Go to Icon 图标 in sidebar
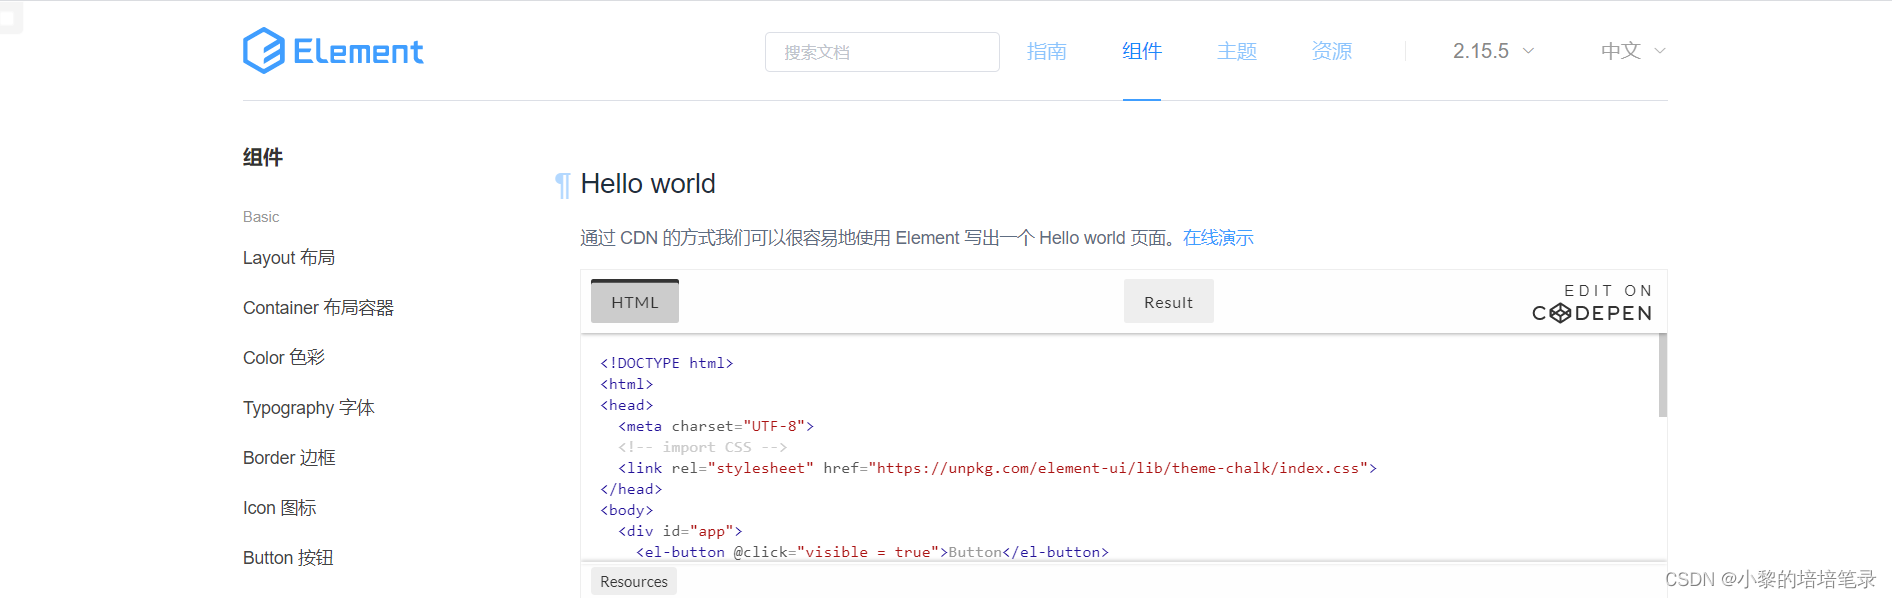The image size is (1892, 598). tap(280, 508)
